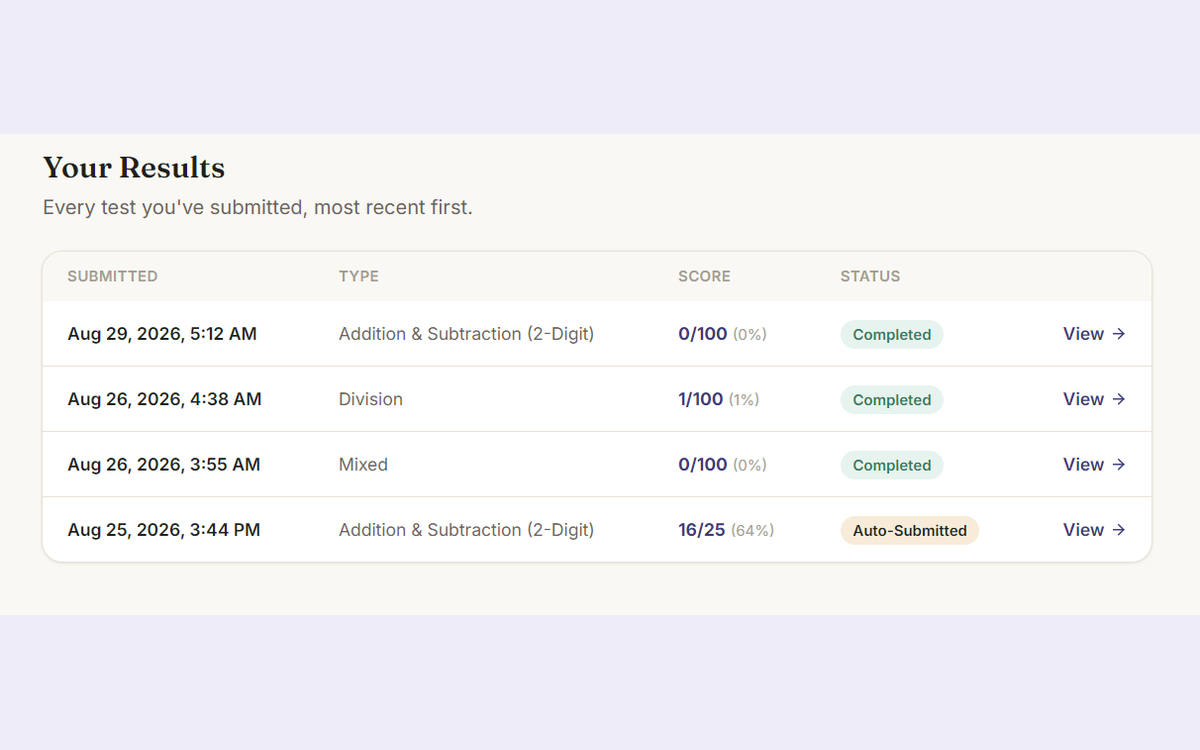Click the SCORE column header
1200x750 pixels.
point(704,276)
